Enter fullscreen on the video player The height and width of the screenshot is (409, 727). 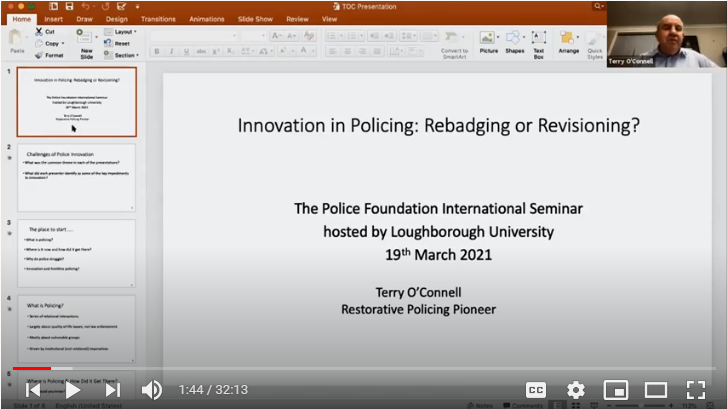tap(696, 390)
